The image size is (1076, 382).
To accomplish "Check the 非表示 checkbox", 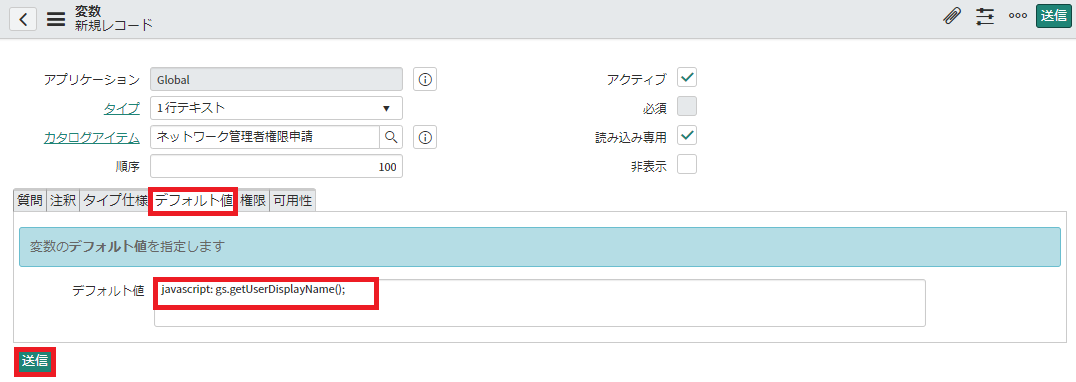I will click(687, 165).
